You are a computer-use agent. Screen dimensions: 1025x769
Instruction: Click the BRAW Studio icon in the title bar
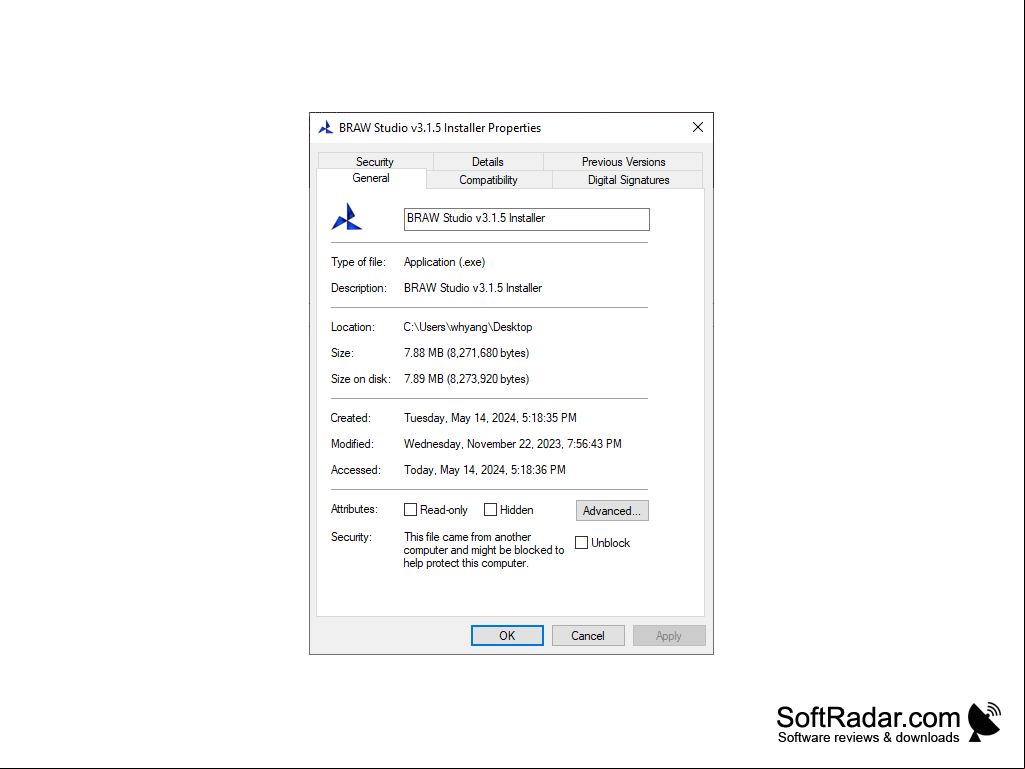pyautogui.click(x=326, y=128)
